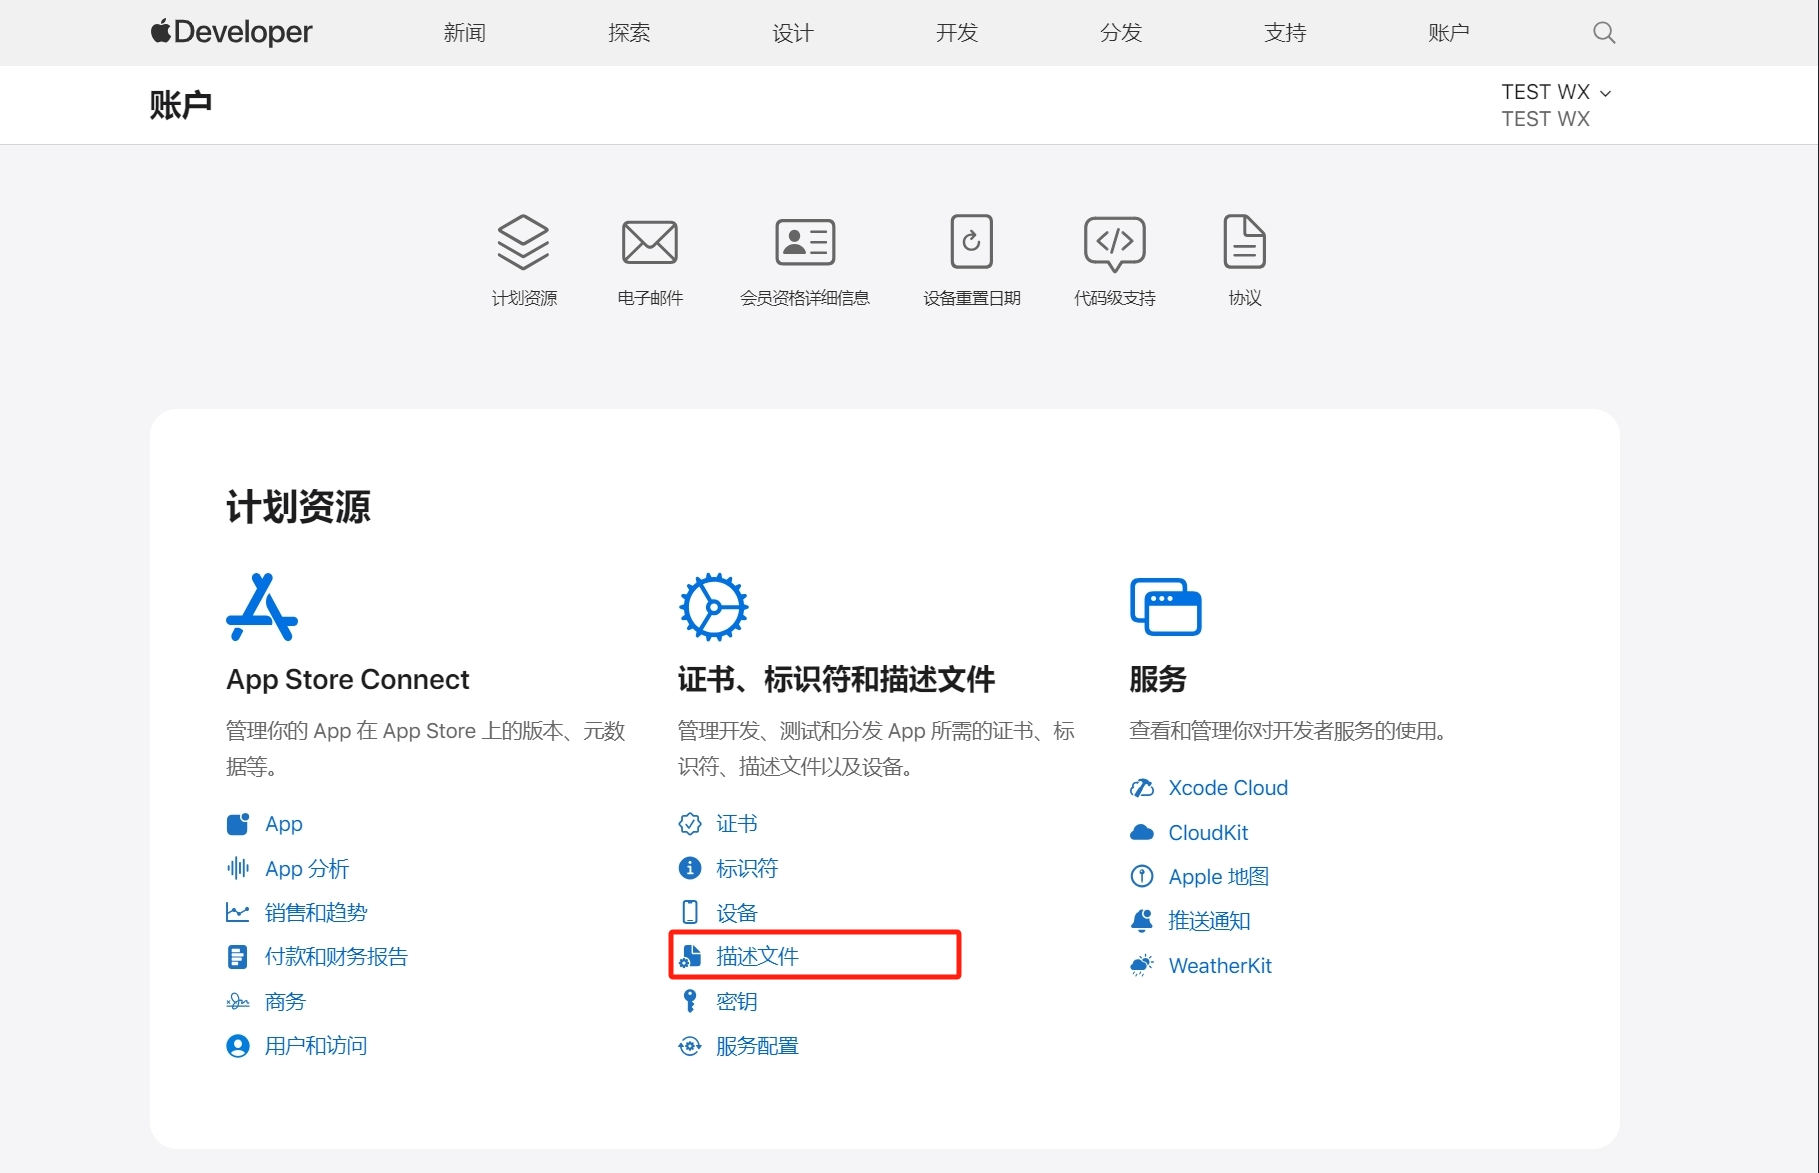Screen dimensions: 1819x1173
Task: Click the 付款和财务报告 document icon
Action: click(238, 957)
